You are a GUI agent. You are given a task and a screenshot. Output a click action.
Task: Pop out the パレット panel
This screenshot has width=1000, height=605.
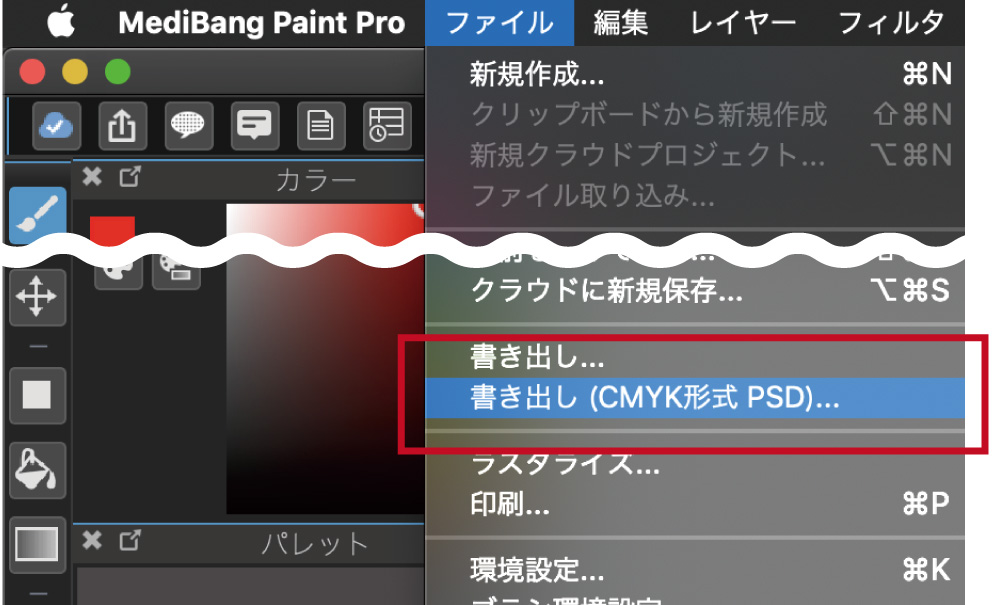(x=130, y=541)
